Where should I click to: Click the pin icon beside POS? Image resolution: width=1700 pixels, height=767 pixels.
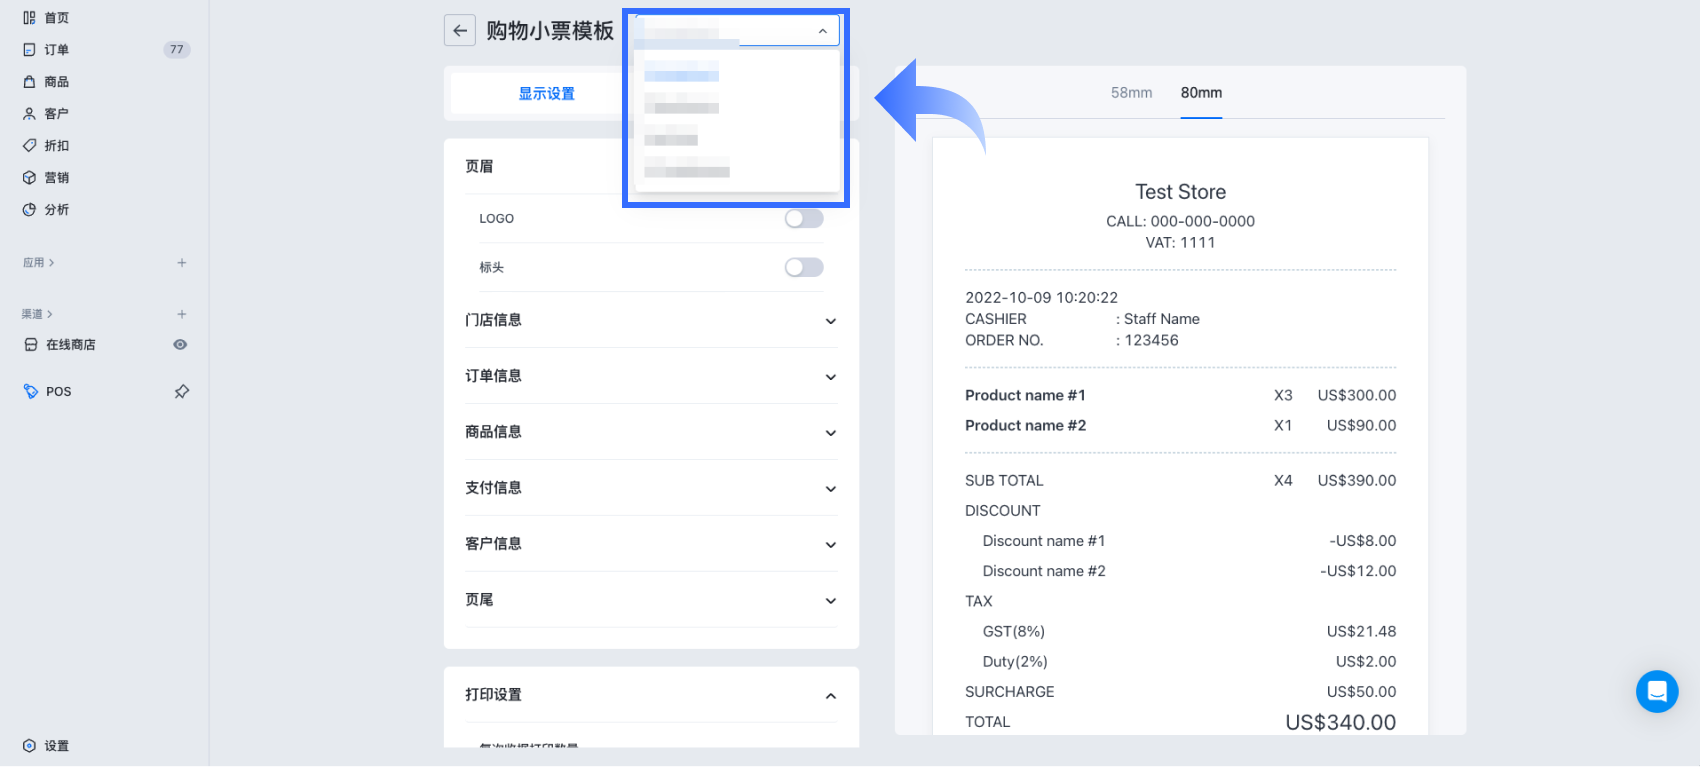[181, 392]
